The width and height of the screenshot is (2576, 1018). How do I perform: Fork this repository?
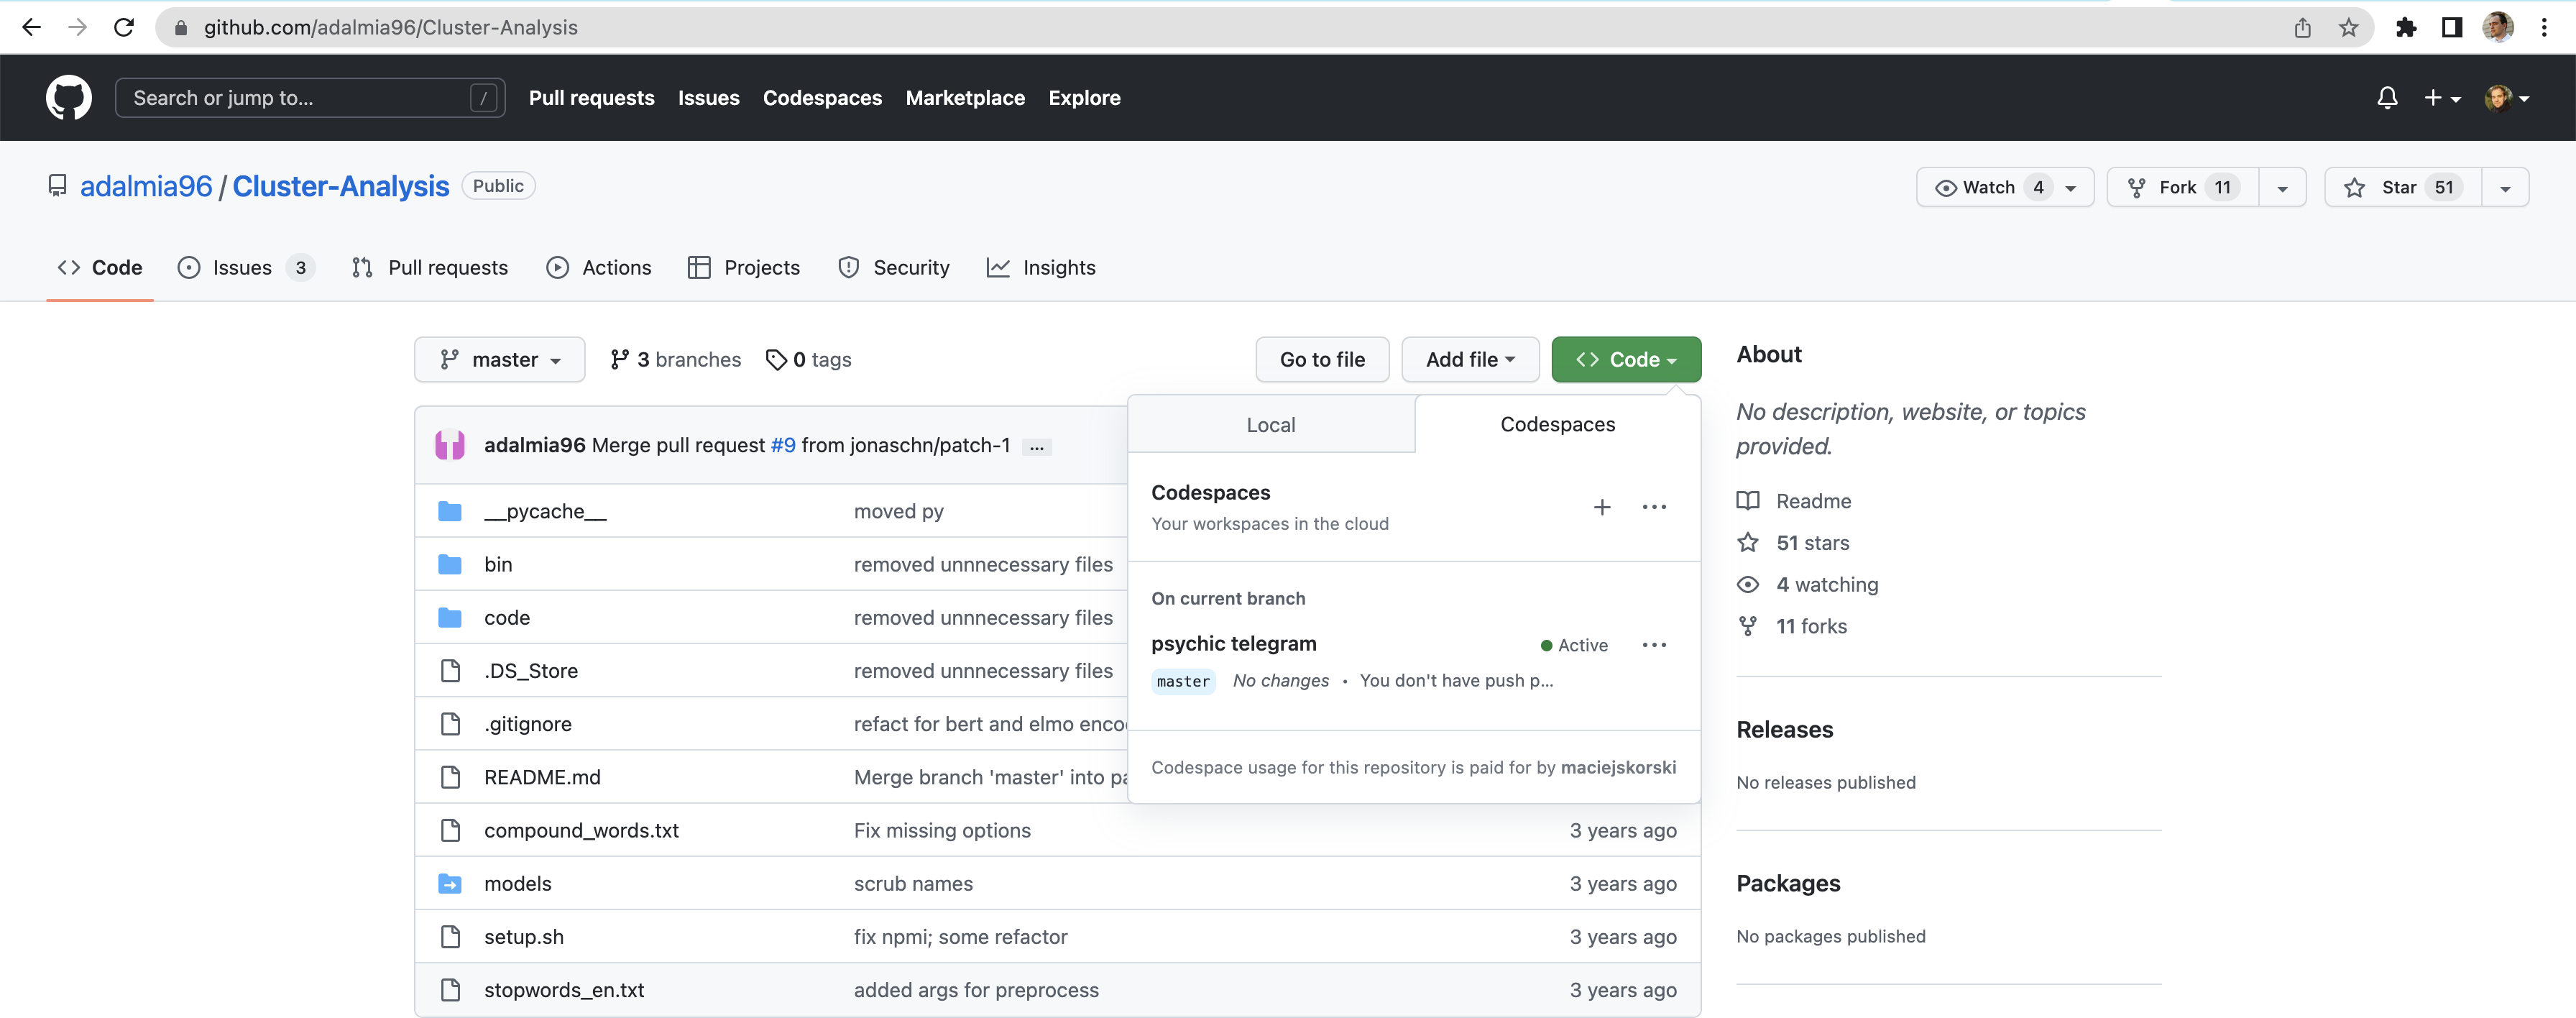pos(2183,187)
